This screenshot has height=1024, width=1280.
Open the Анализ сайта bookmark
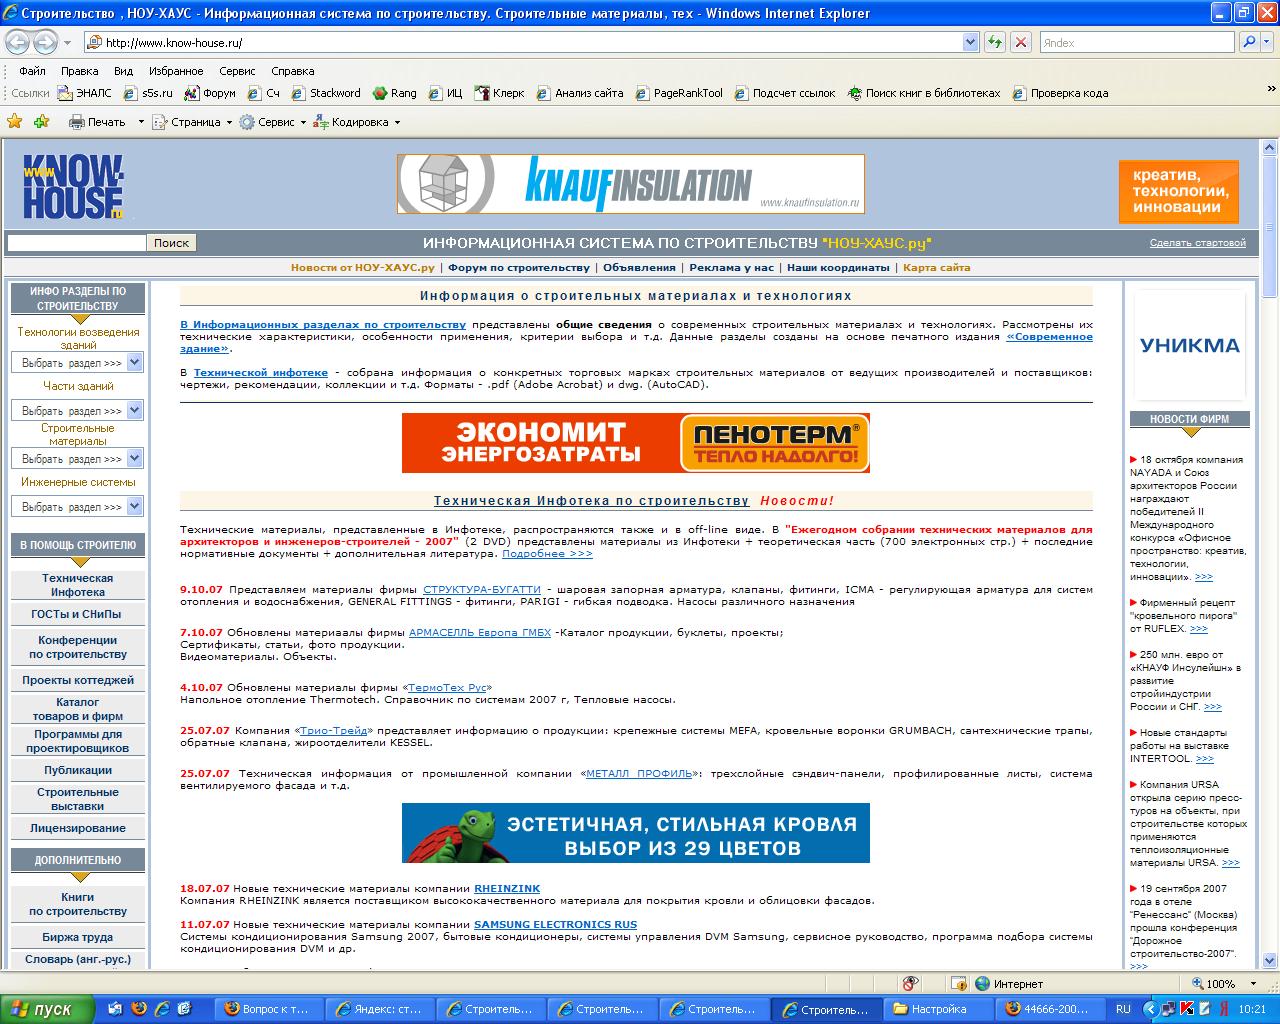(580, 93)
